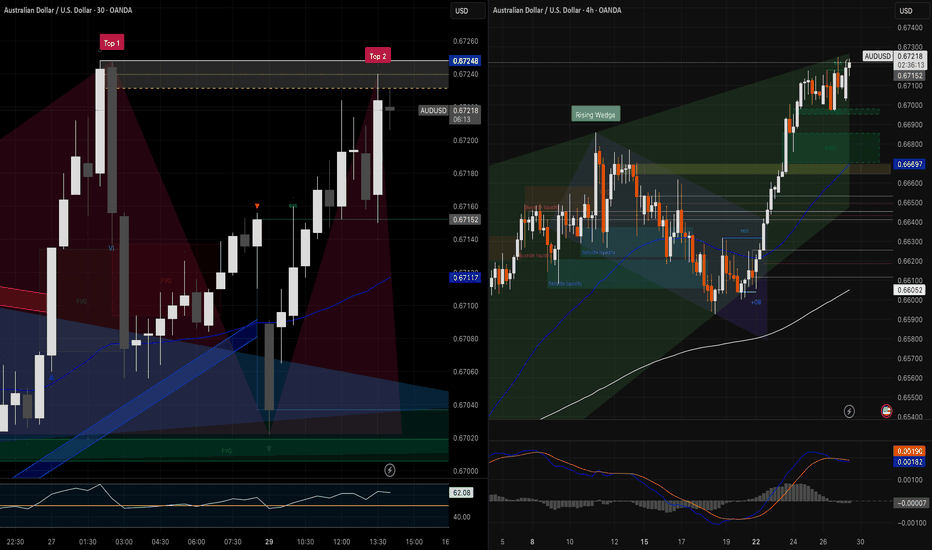This screenshot has width=932, height=550.
Task: Click the AUDUSD price tag on the 30-minute chart
Action: point(435,111)
